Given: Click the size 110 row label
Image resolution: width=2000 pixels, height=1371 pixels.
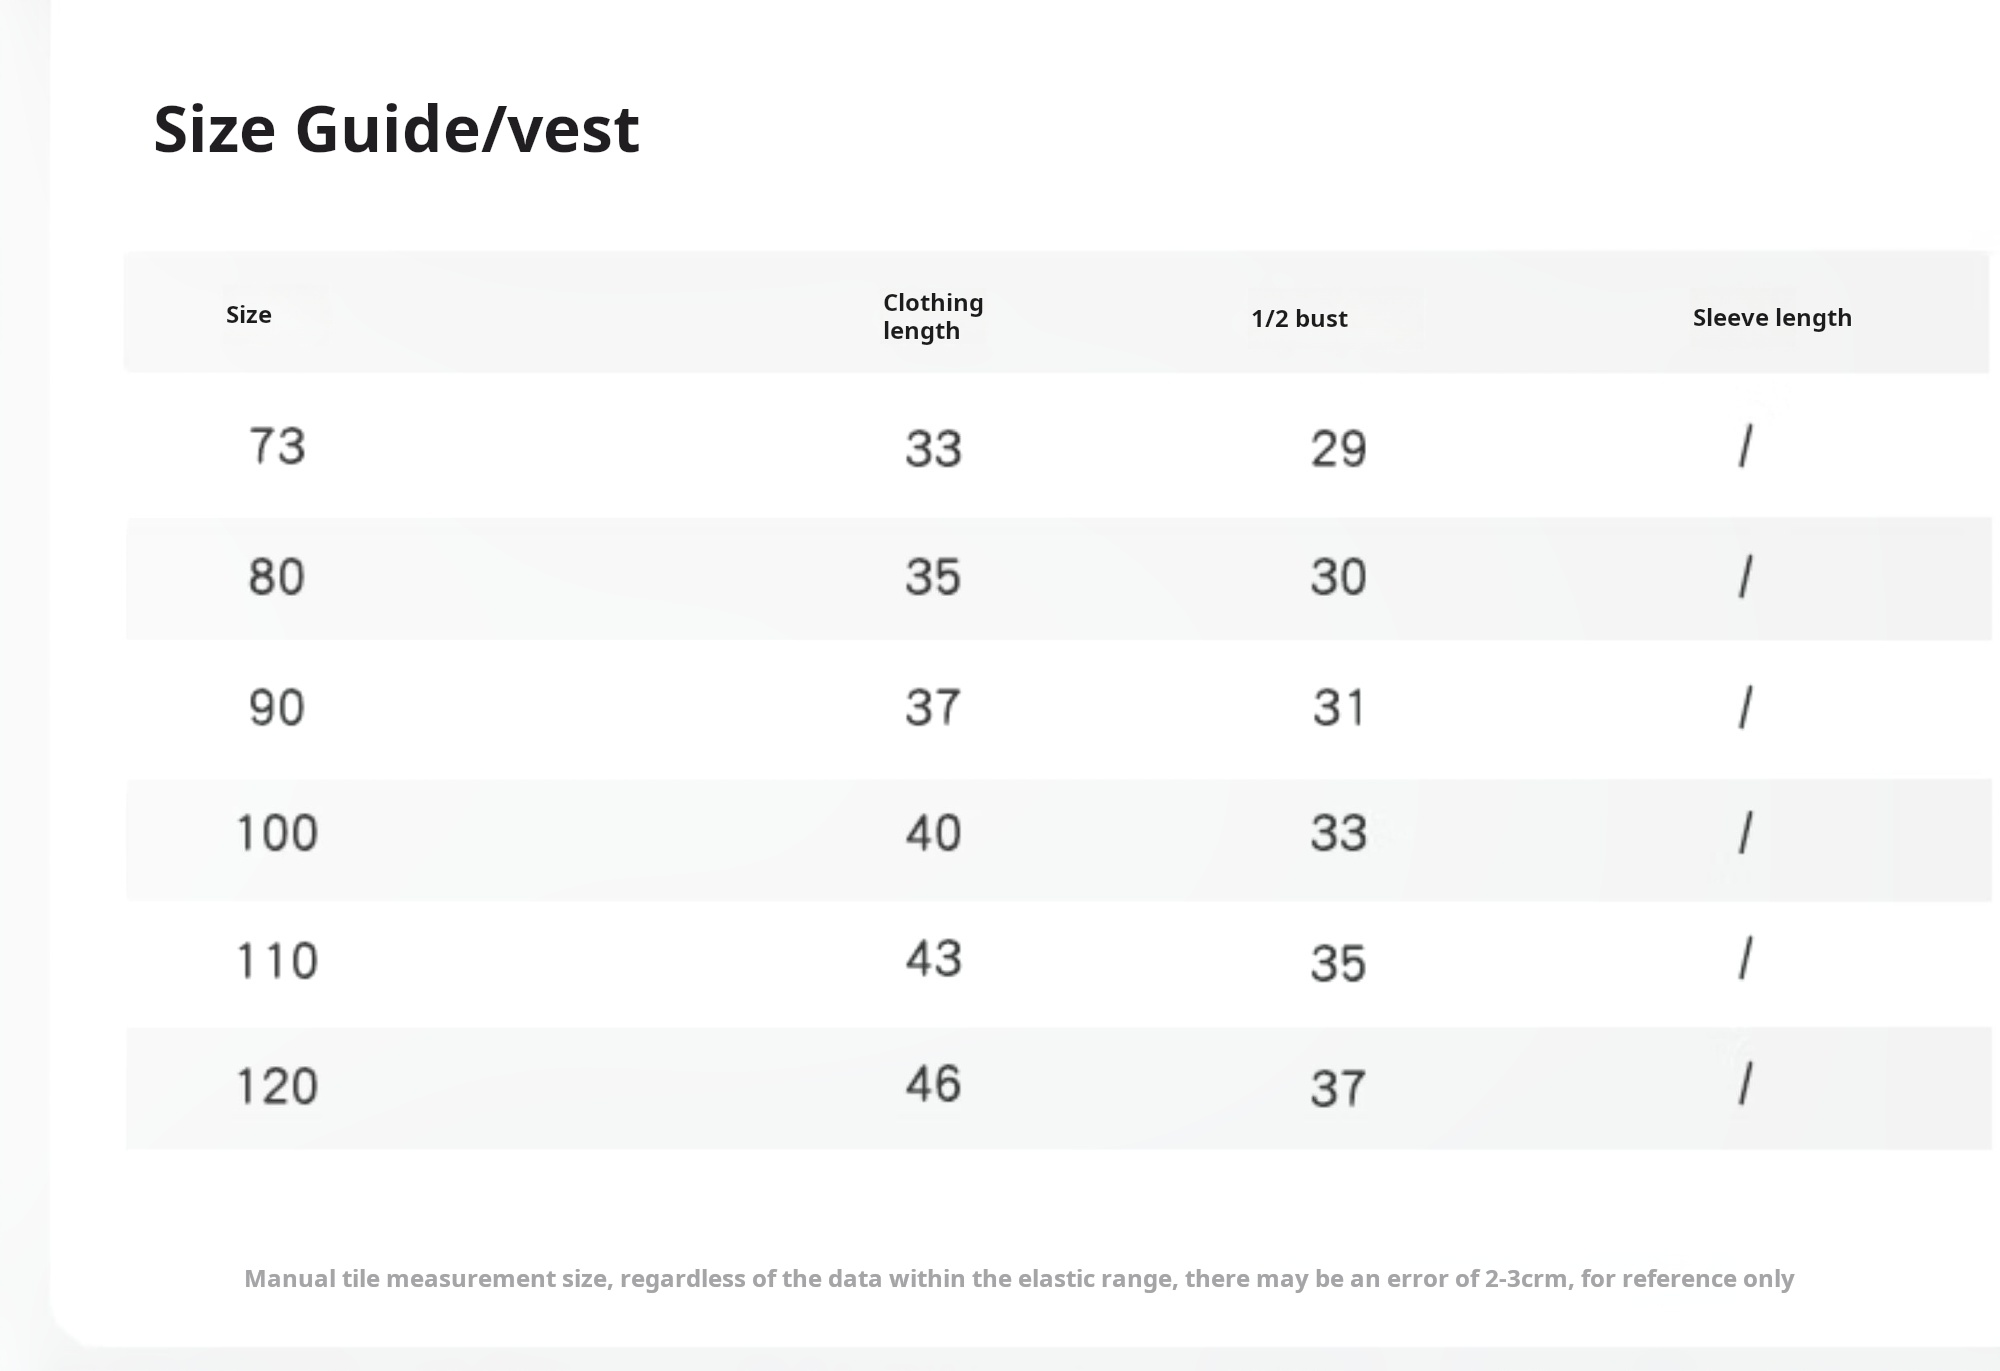Looking at the screenshot, I should tap(277, 961).
